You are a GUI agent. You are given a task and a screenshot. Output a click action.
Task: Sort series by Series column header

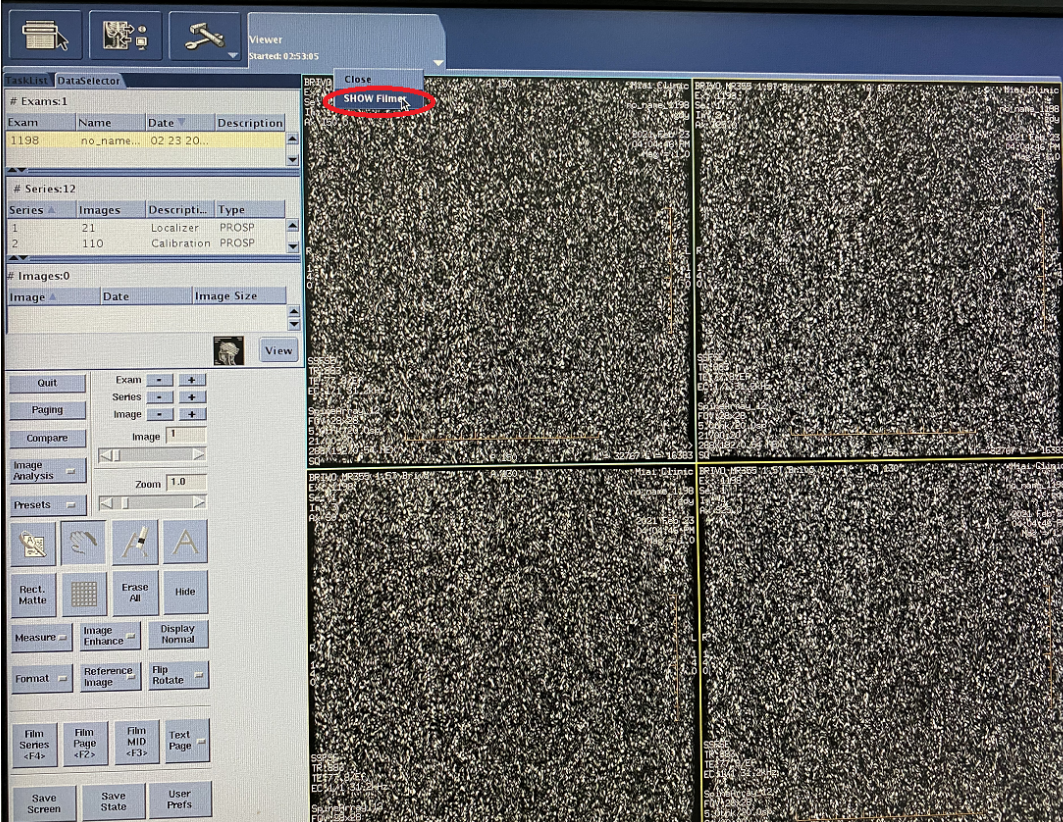click(41, 210)
